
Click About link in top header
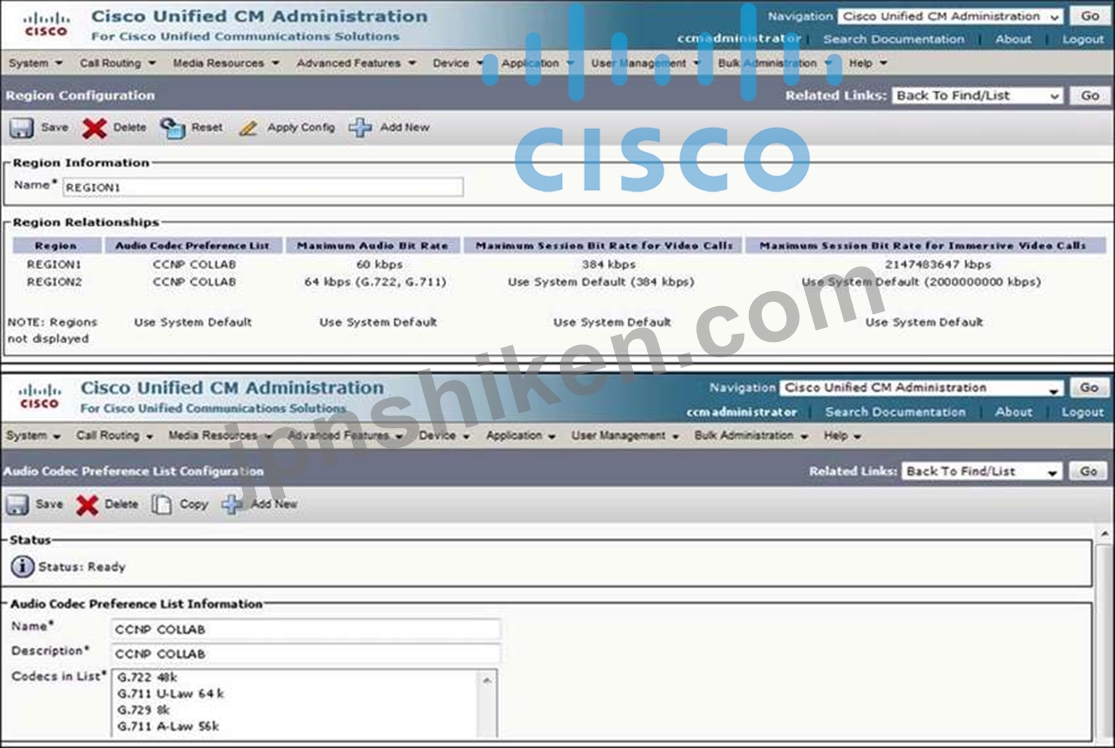coord(1013,39)
